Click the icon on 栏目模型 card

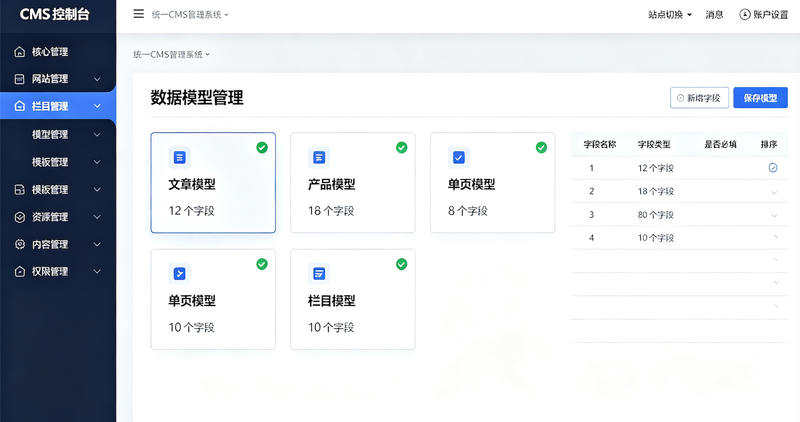319,274
